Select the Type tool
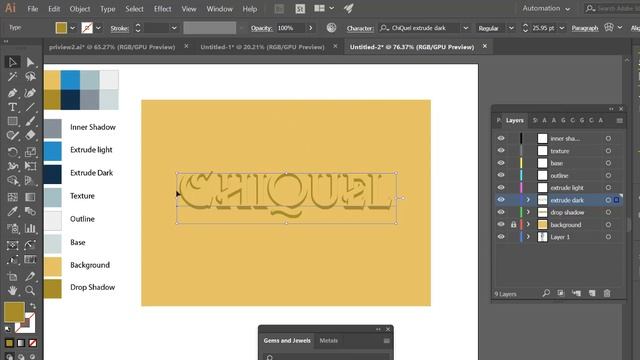 click(12, 107)
